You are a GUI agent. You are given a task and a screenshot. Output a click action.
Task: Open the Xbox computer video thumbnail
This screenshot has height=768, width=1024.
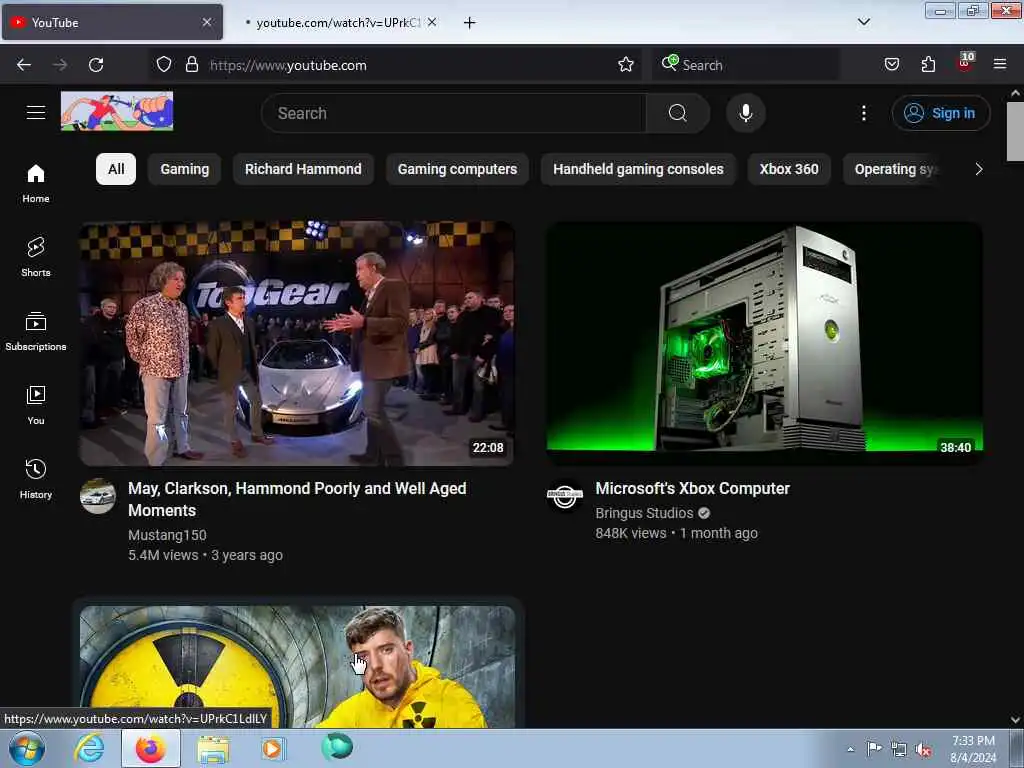pos(764,344)
